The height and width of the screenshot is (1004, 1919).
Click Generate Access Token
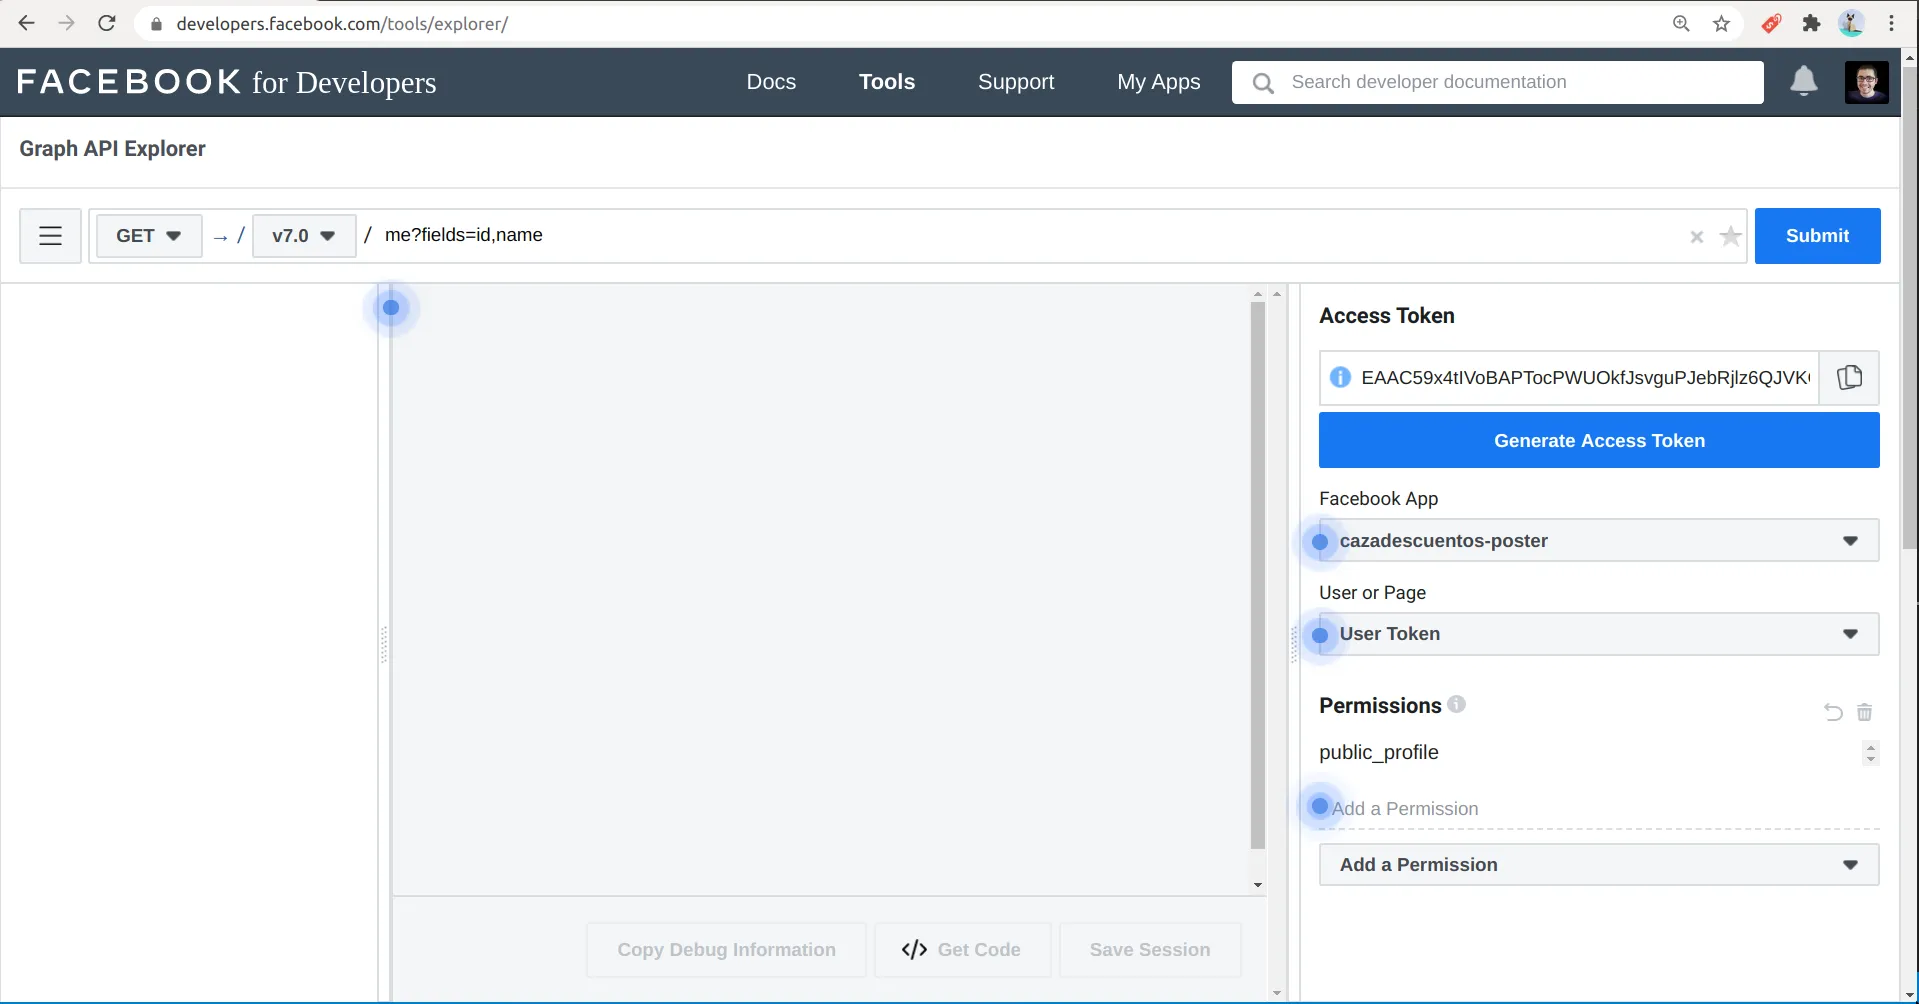click(x=1599, y=440)
